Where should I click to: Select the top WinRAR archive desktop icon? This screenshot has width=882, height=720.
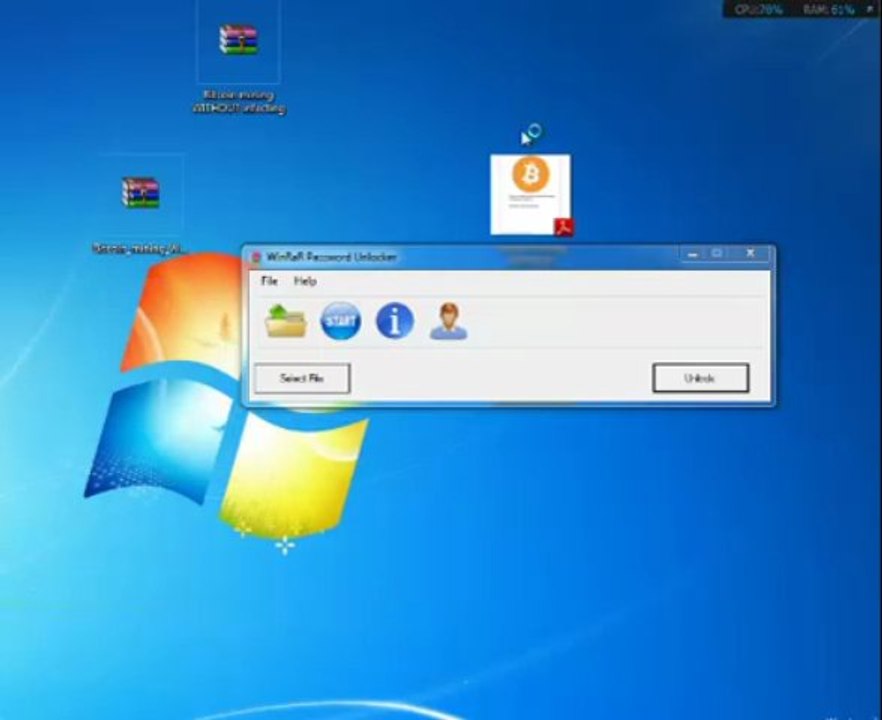pos(239,40)
